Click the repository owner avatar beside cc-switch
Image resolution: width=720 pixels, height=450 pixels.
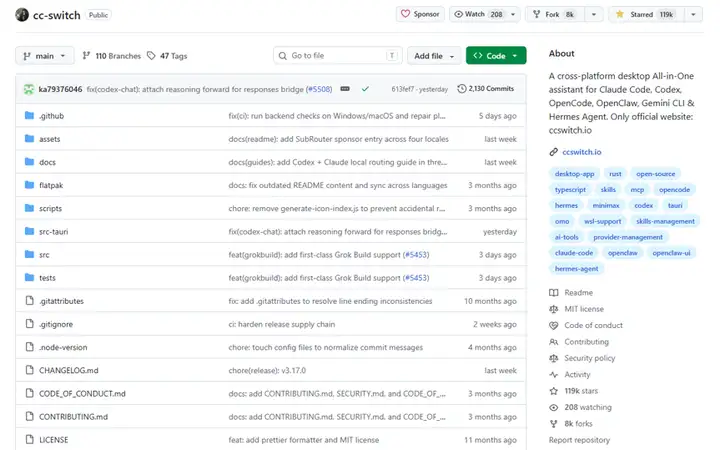22,15
